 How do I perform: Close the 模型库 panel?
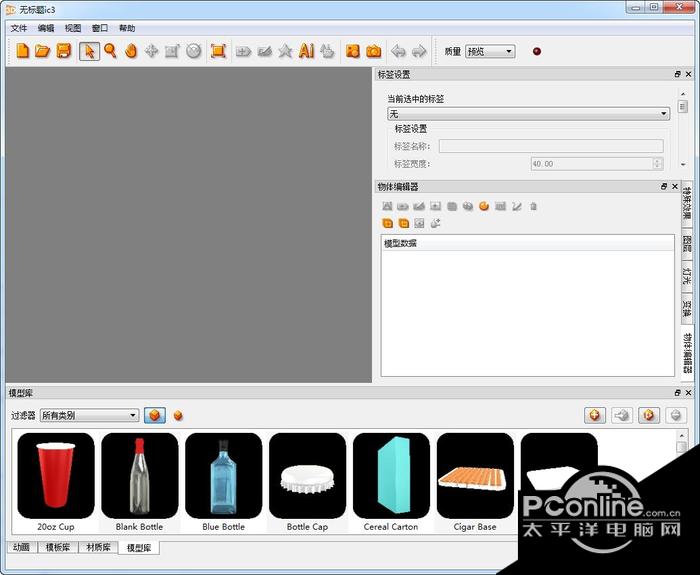click(688, 392)
